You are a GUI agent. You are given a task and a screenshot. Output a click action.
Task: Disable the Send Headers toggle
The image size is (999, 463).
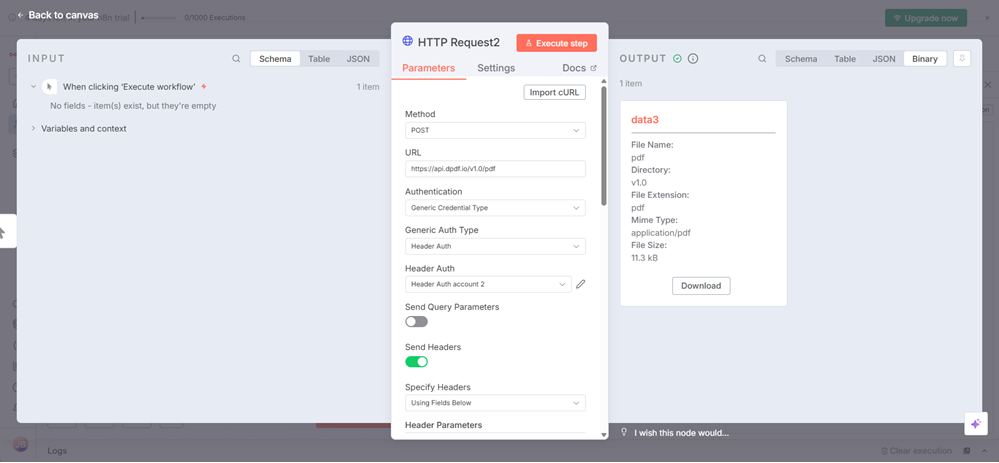416,362
